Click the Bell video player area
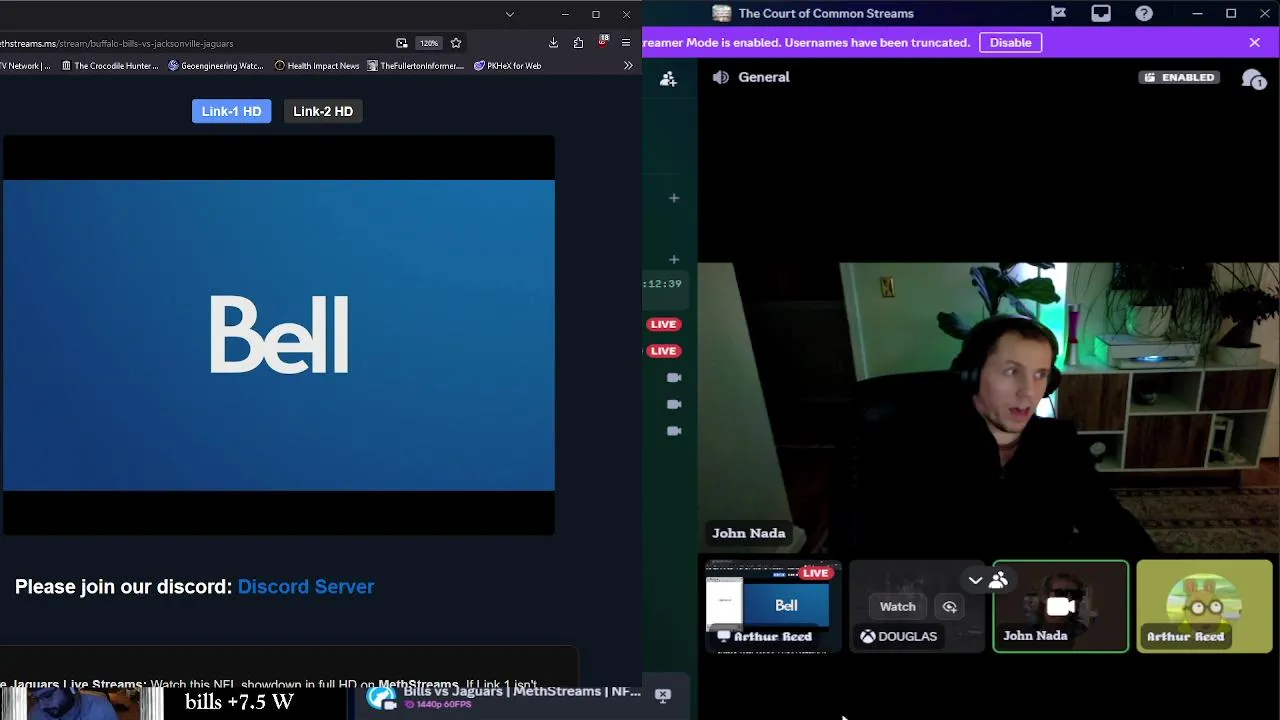The height and width of the screenshot is (720, 1280). [x=278, y=335]
